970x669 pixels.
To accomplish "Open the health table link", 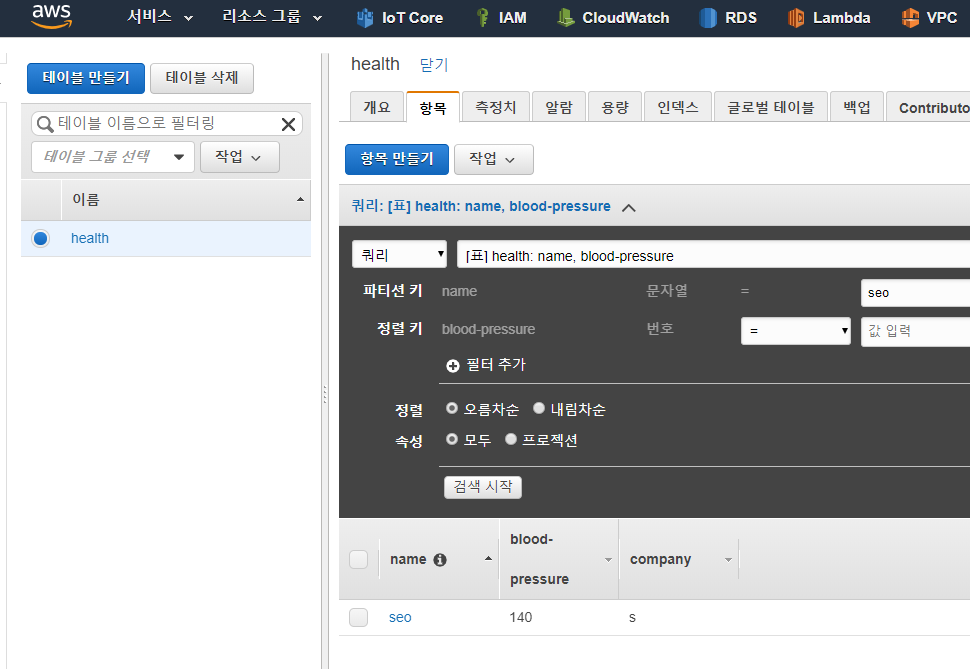I will pos(90,238).
